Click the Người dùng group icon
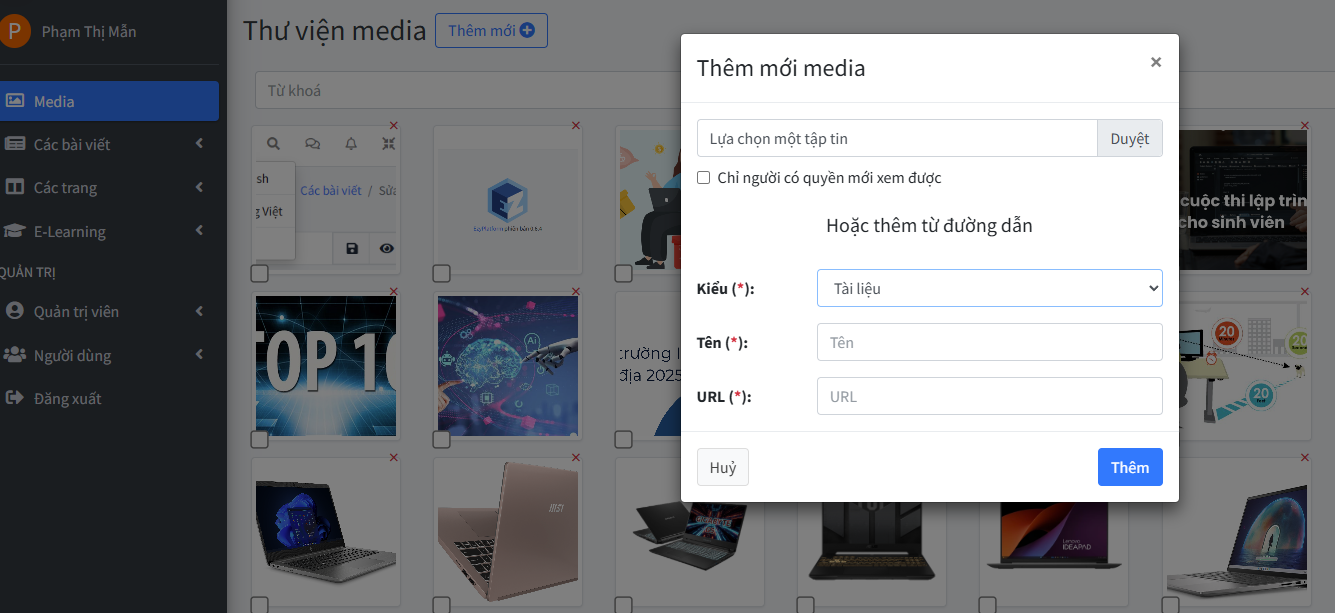 point(15,355)
